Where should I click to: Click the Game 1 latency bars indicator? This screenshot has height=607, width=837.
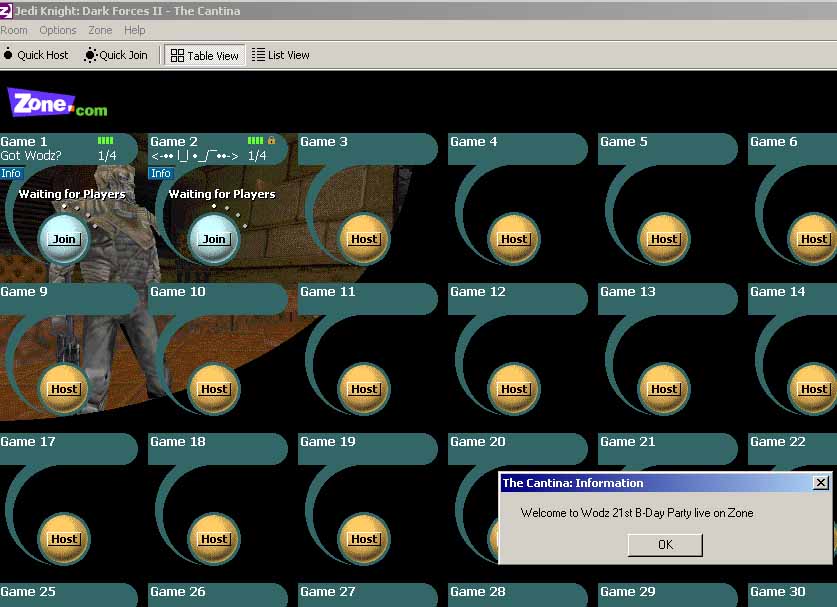click(x=105, y=140)
